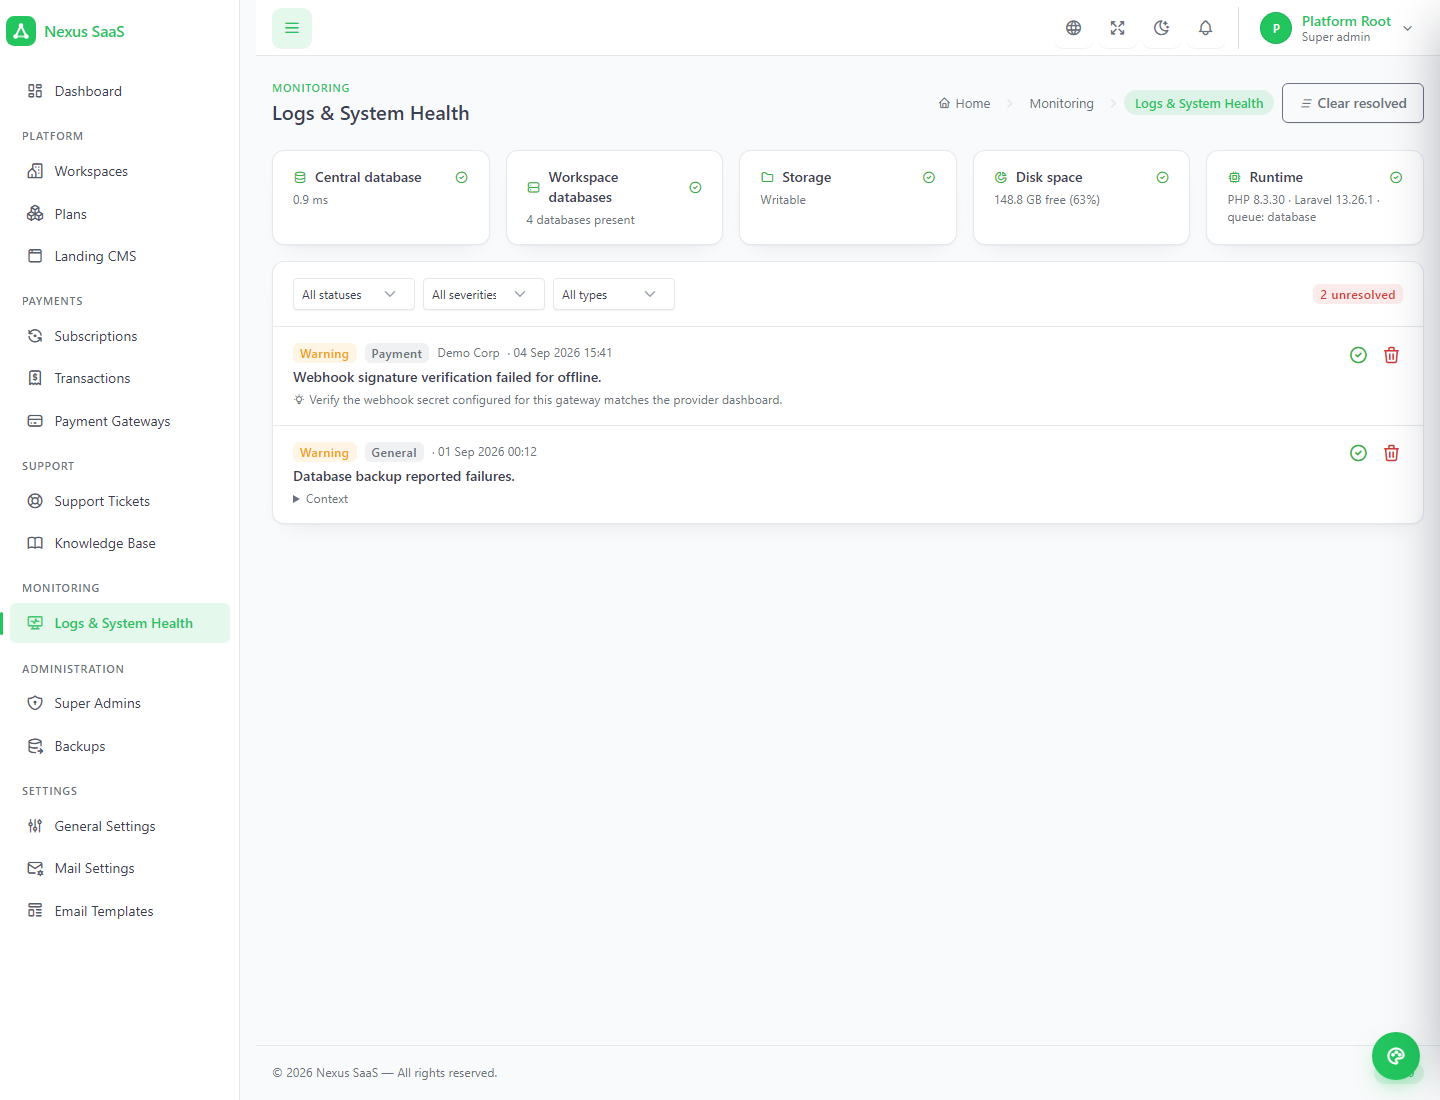Click the Support Tickets lifebuoy icon
Viewport: 1440px width, 1100px height.
click(35, 501)
